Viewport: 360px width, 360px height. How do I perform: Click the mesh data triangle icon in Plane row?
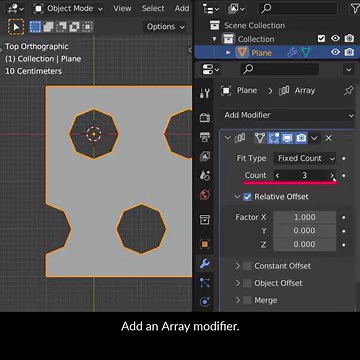coord(305,52)
